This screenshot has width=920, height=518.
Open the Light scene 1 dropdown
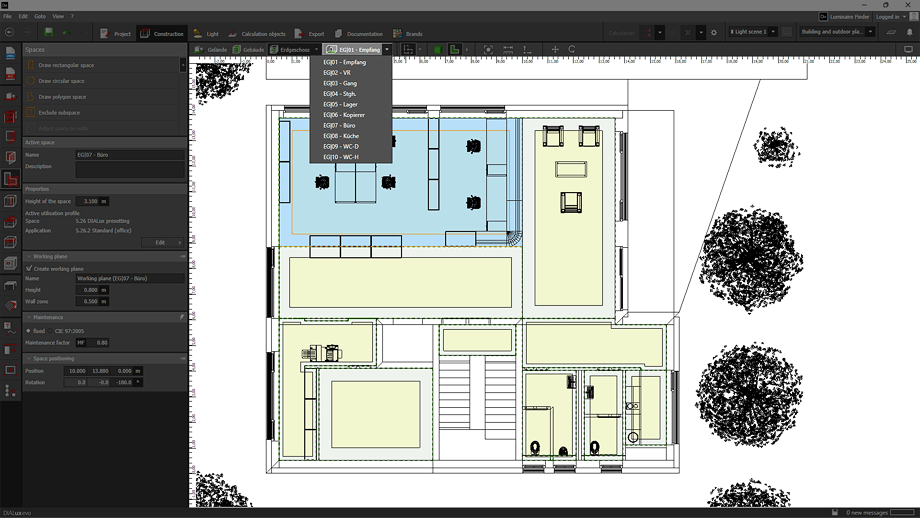tap(753, 32)
